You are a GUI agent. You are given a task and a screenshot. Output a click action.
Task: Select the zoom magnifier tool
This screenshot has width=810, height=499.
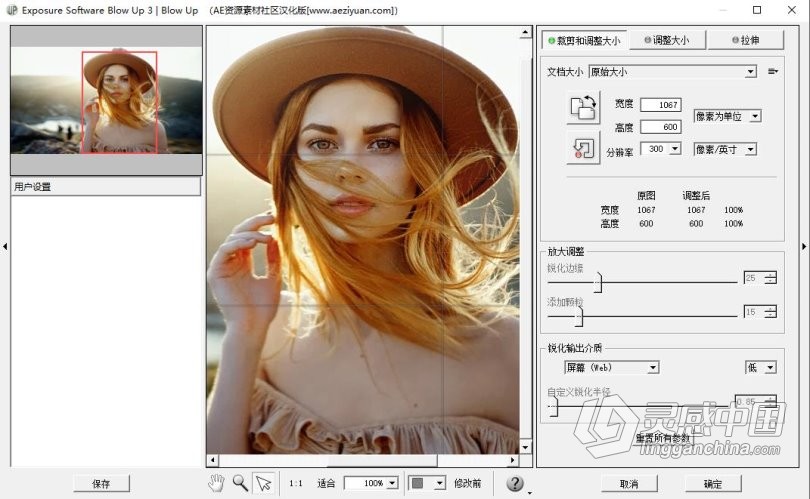(x=240, y=483)
